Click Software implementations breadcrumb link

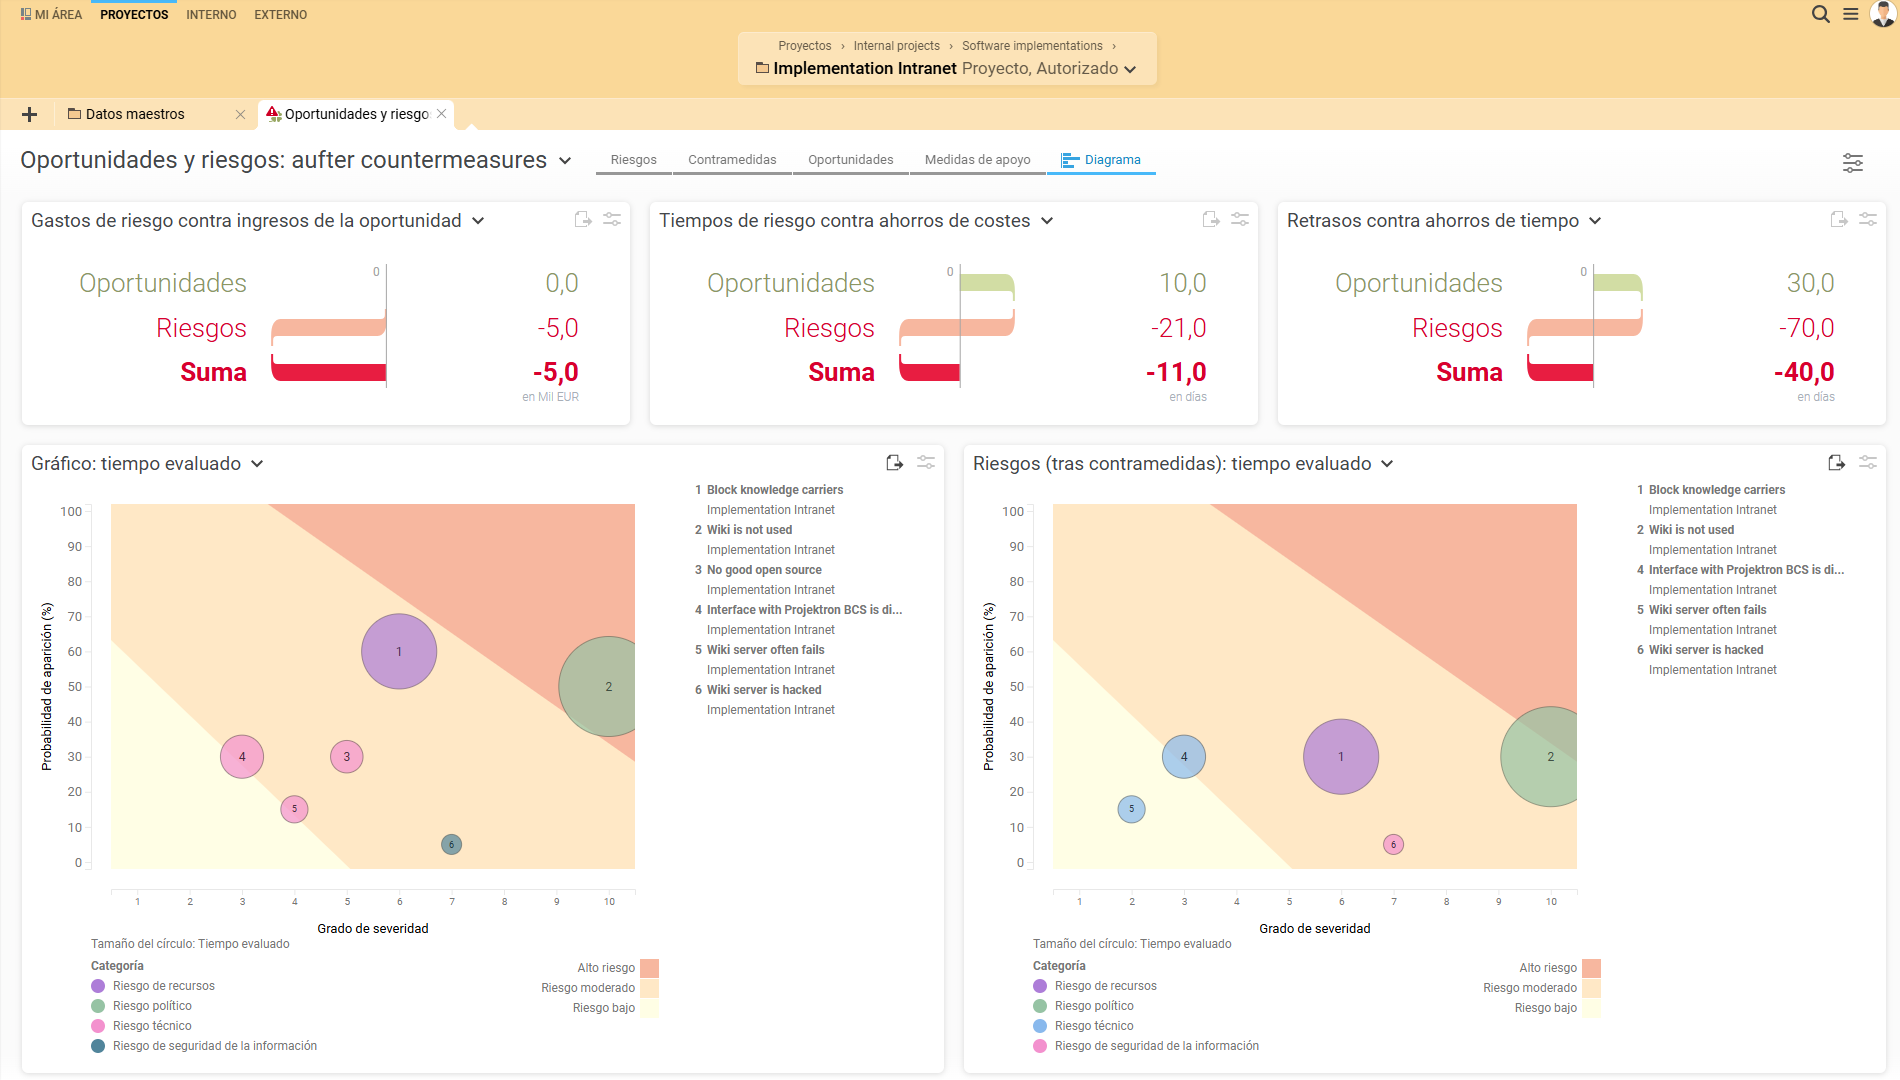click(1031, 46)
